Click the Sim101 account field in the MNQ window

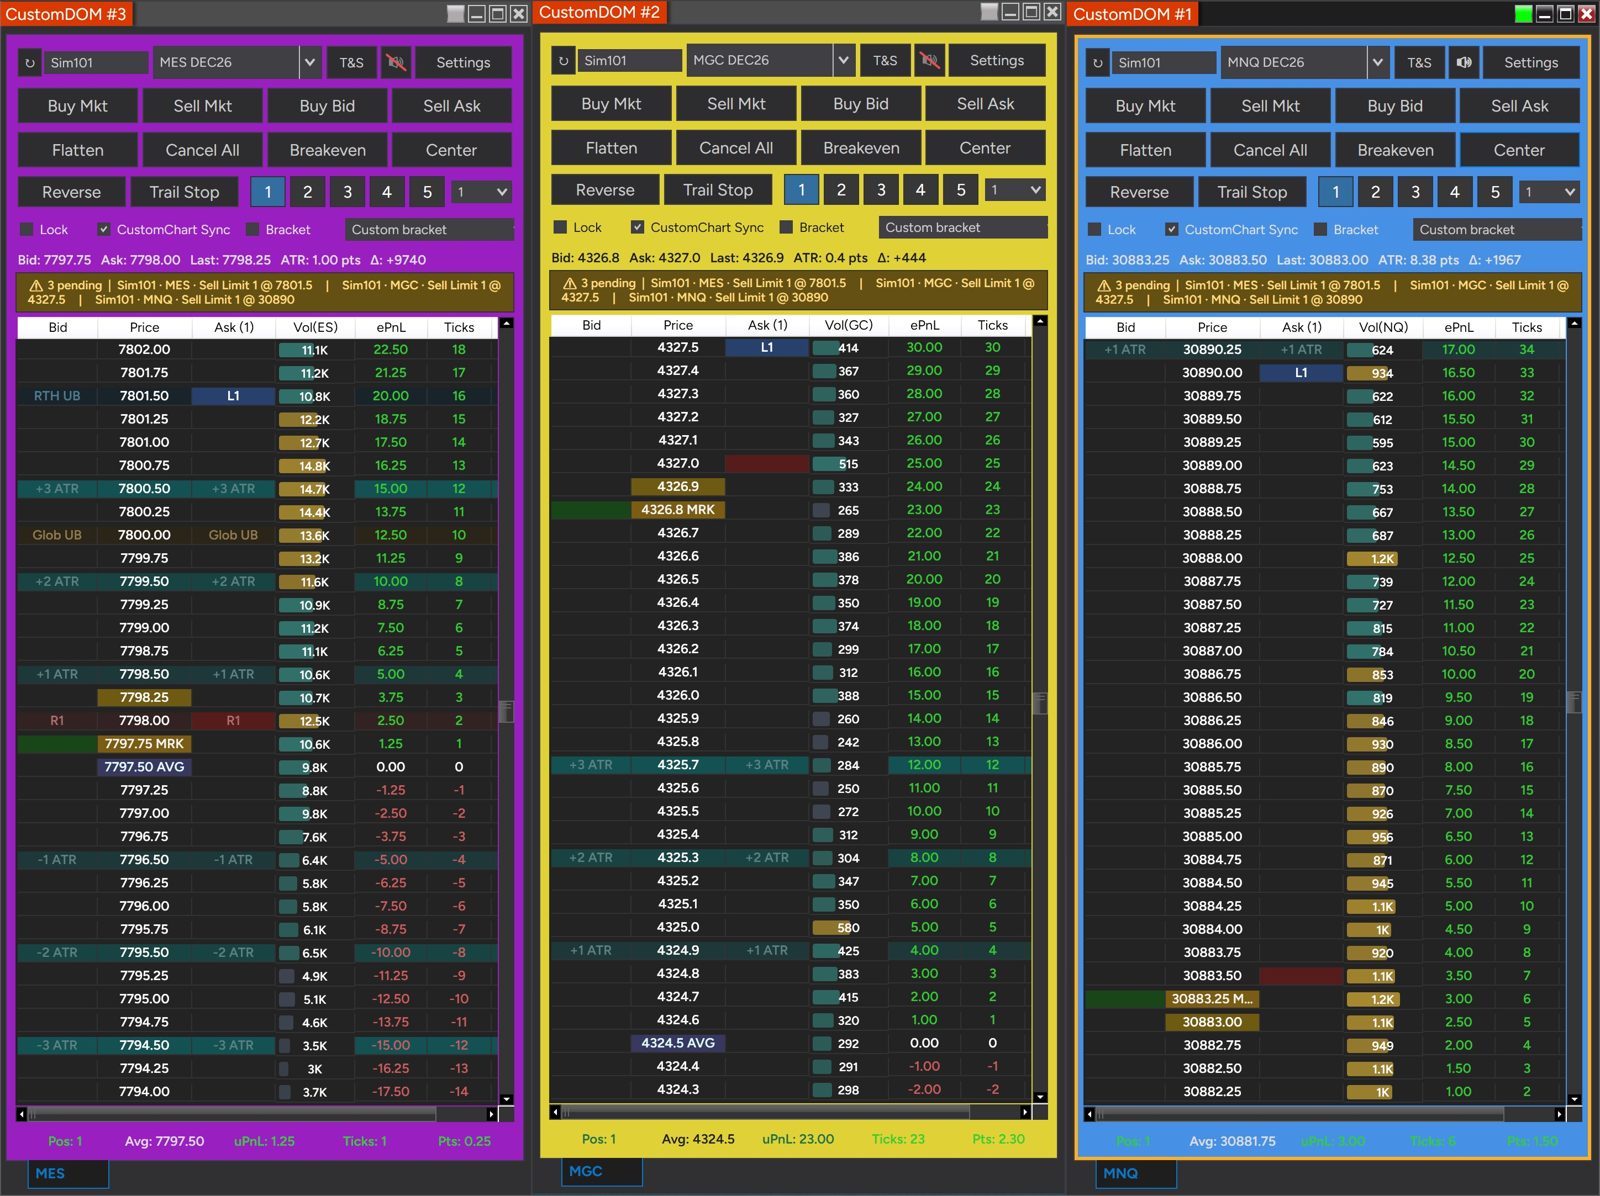tap(1164, 63)
